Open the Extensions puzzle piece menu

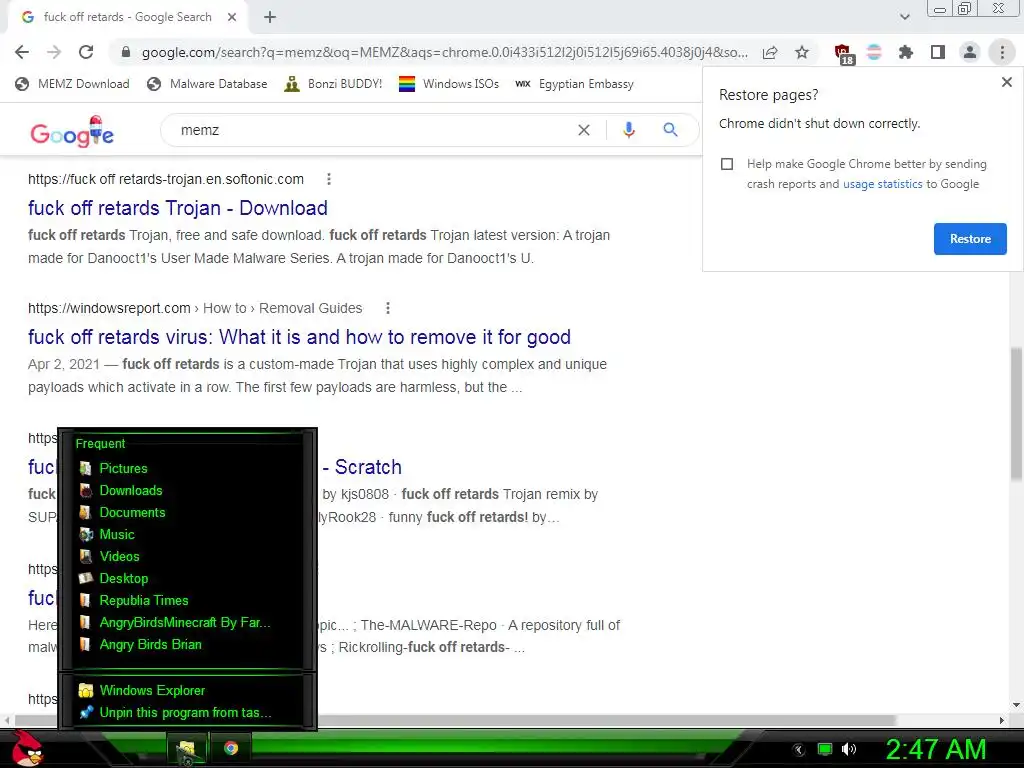(906, 52)
